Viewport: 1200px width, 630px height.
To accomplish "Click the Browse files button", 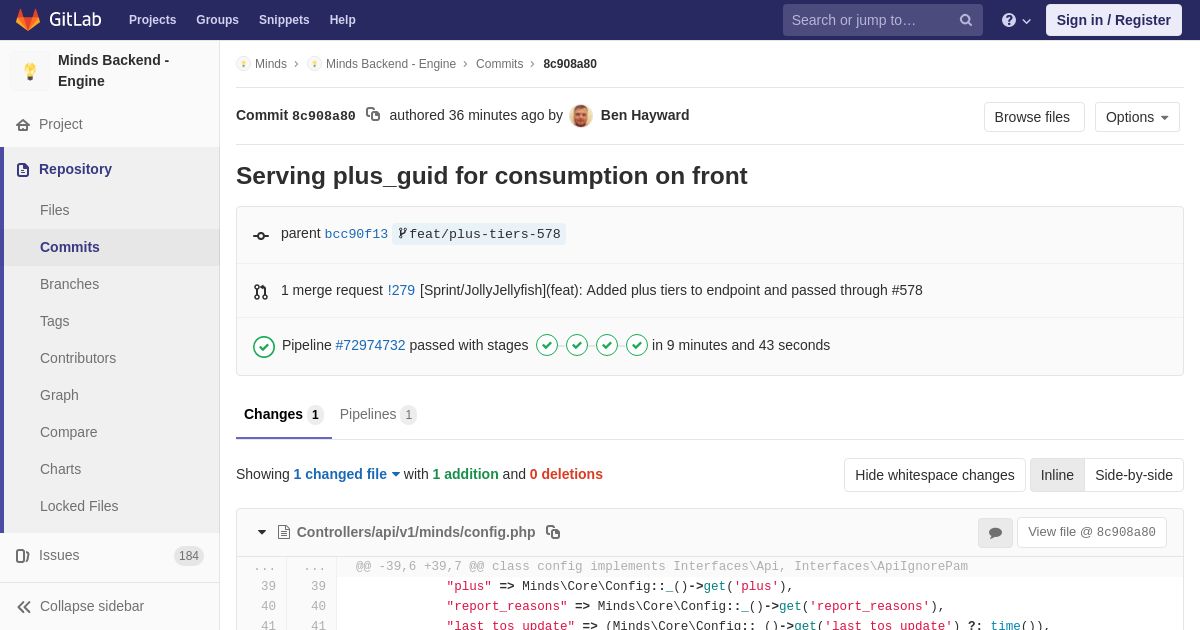I will click(x=1034, y=117).
